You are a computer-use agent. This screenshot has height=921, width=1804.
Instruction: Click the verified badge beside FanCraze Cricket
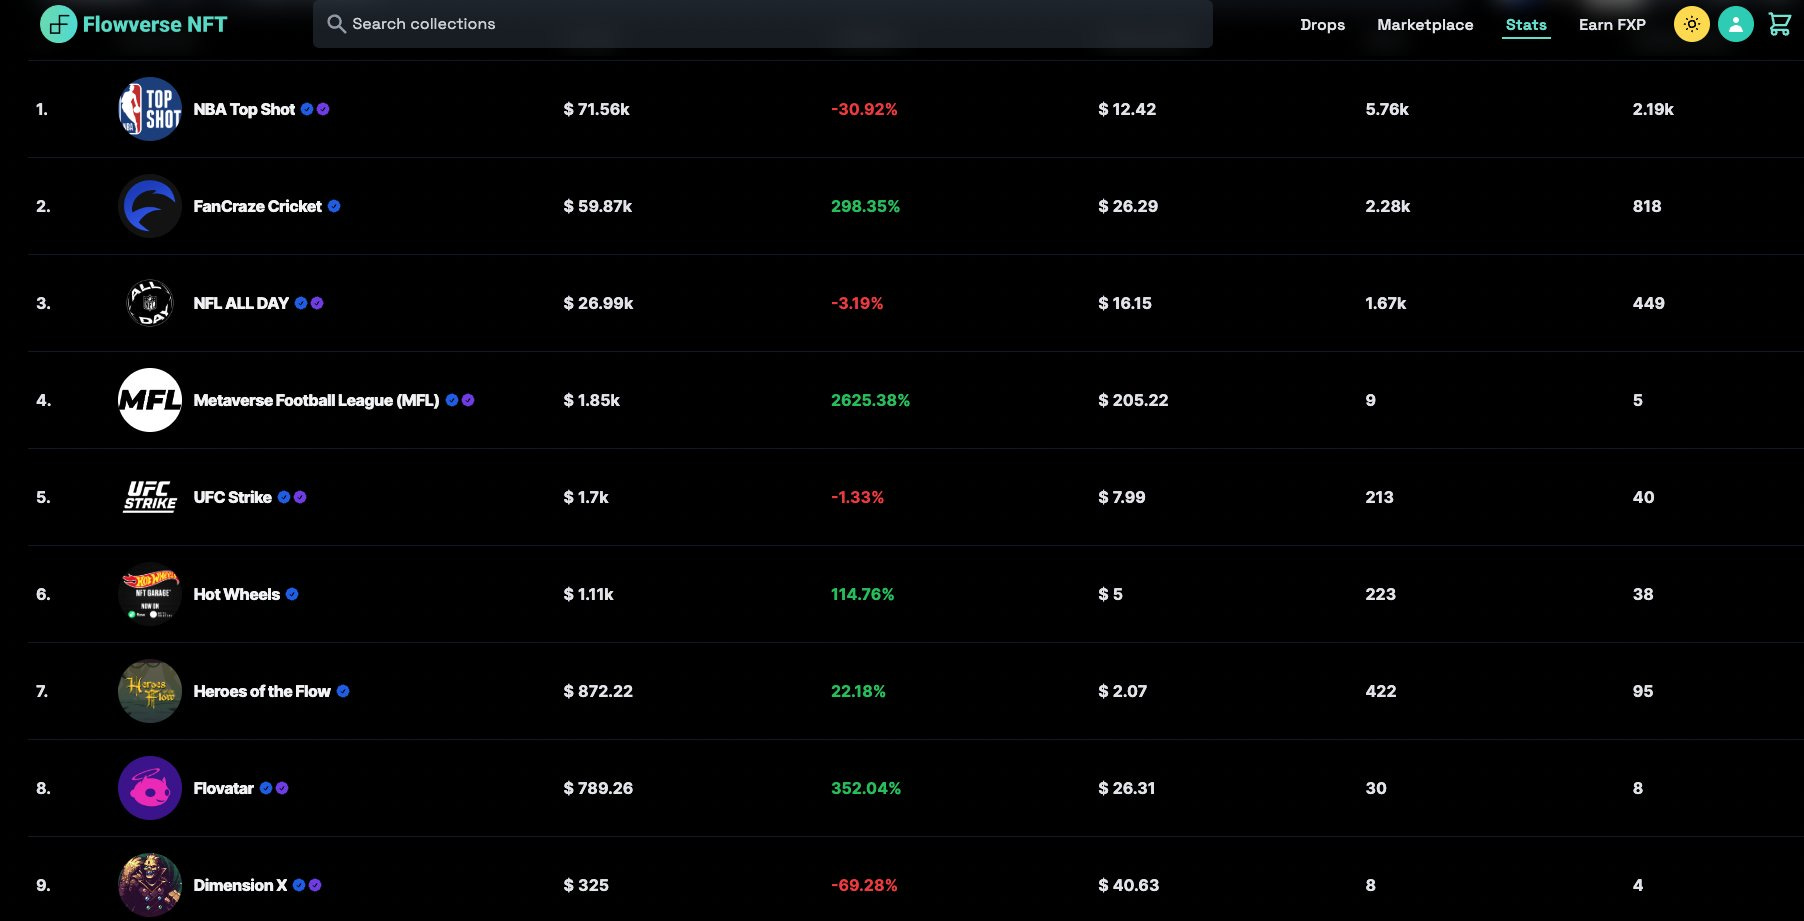pyautogui.click(x=334, y=206)
